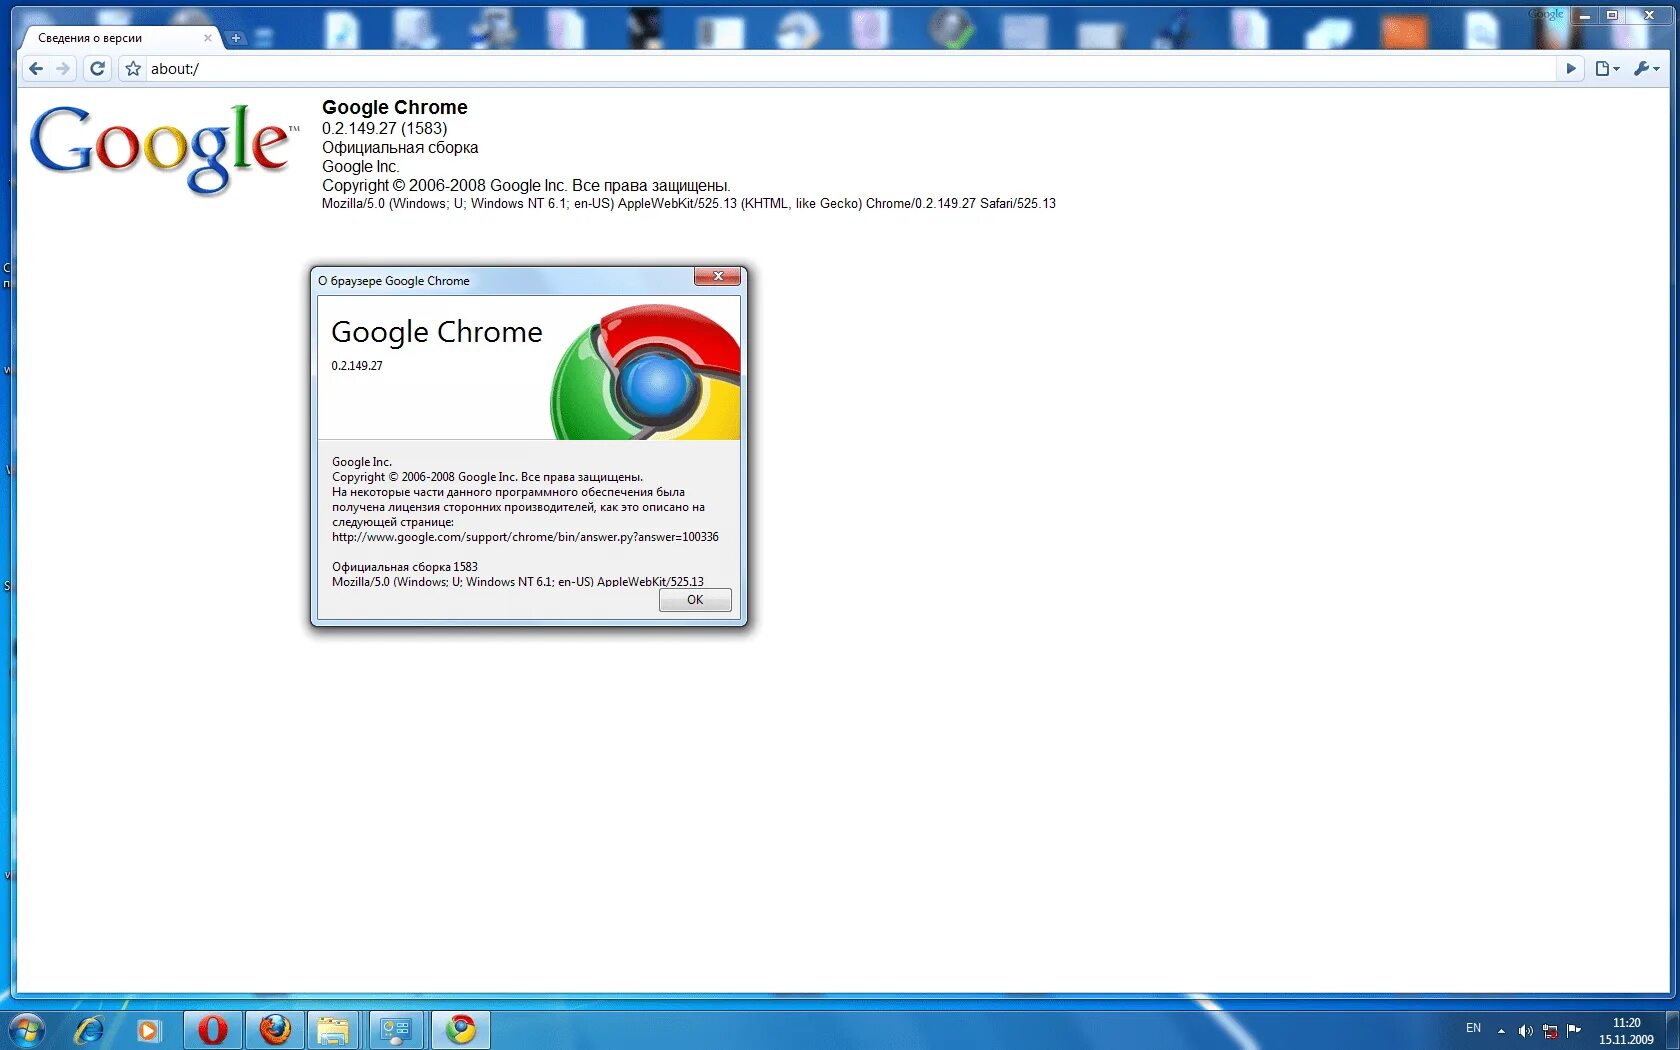Click the Chrome logo in the dialog
This screenshot has width=1680, height=1050.
point(646,372)
